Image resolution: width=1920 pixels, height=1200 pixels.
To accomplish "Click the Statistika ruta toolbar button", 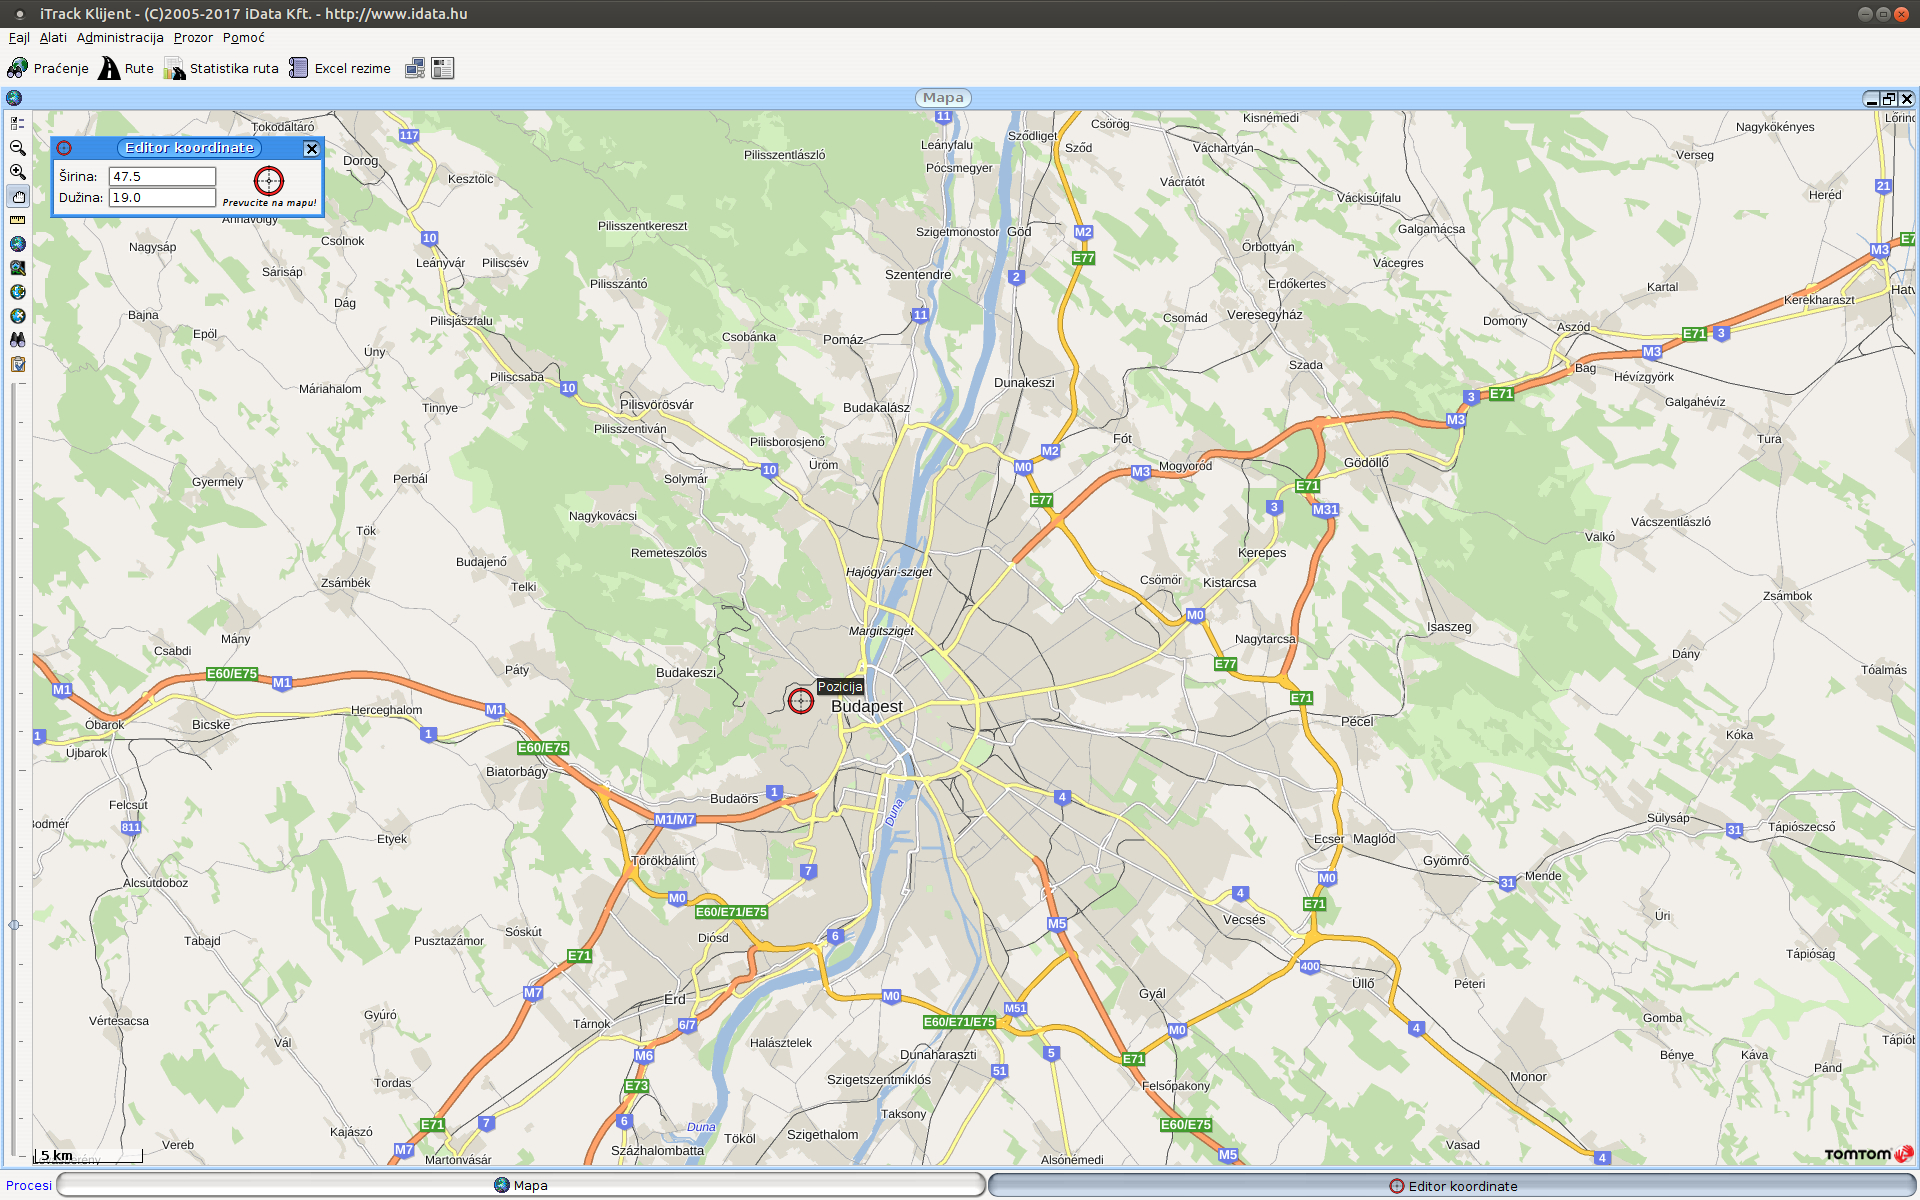I will click(x=222, y=68).
